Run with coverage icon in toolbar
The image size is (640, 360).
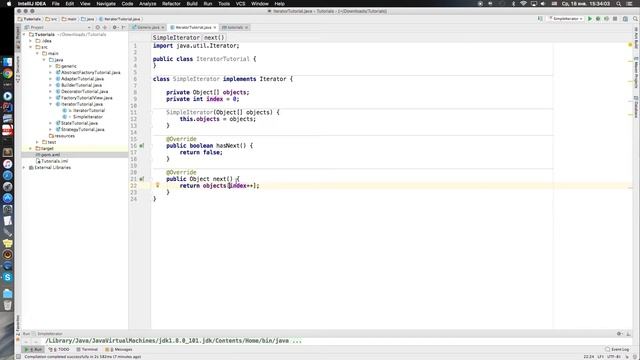click(x=607, y=19)
